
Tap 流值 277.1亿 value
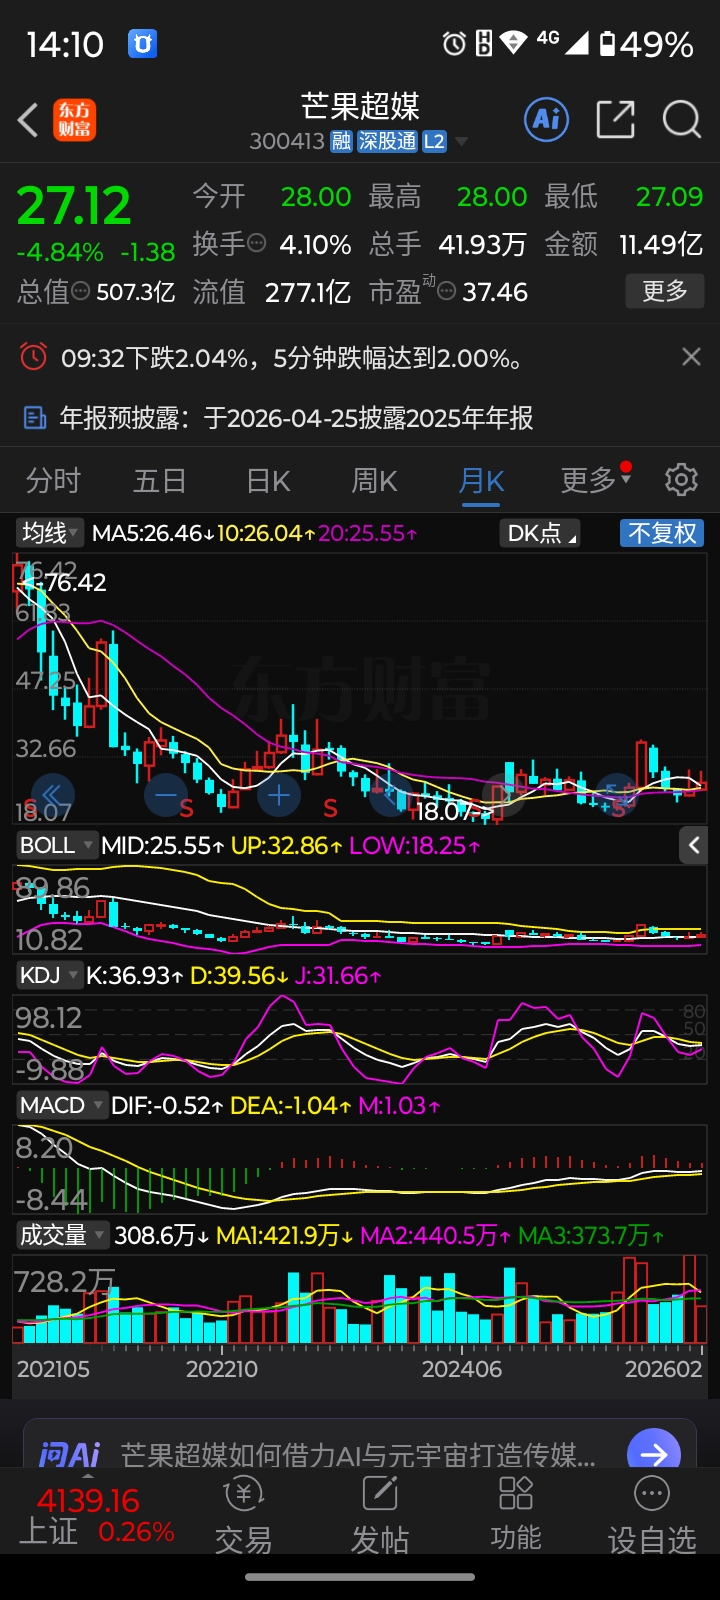307,292
